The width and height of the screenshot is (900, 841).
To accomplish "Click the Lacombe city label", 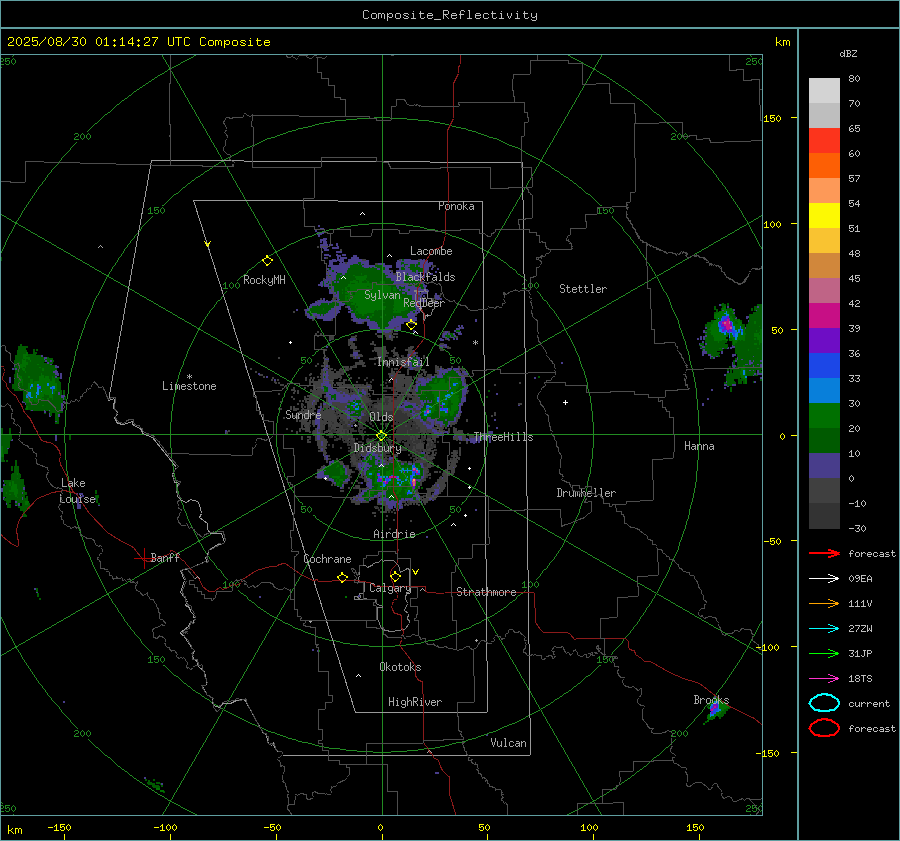I will [x=431, y=251].
